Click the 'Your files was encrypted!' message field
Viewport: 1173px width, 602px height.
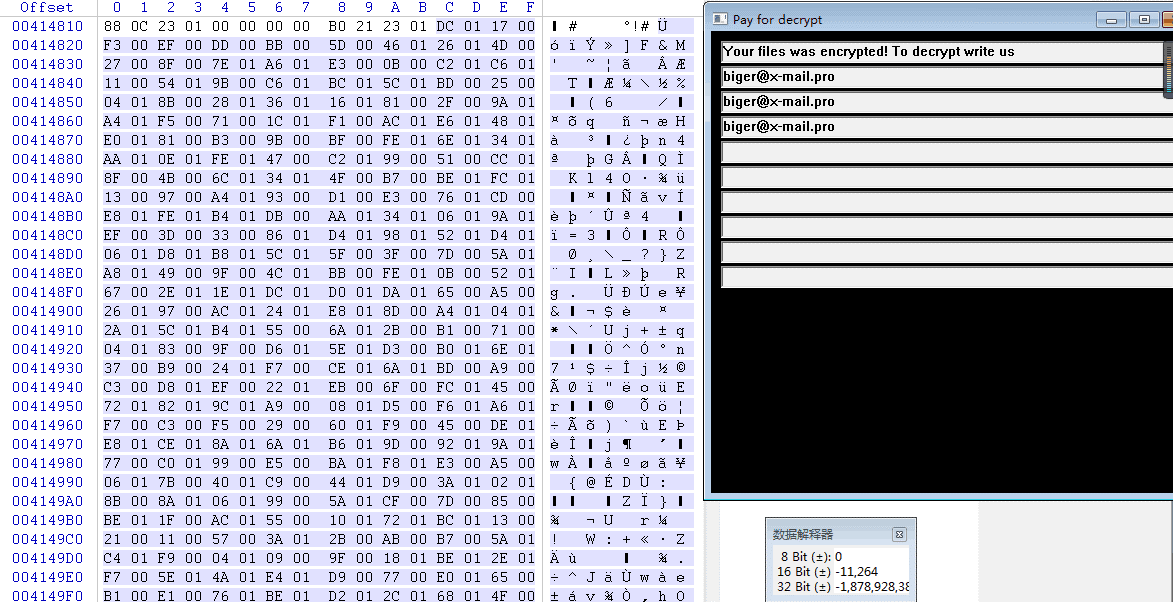[944, 52]
